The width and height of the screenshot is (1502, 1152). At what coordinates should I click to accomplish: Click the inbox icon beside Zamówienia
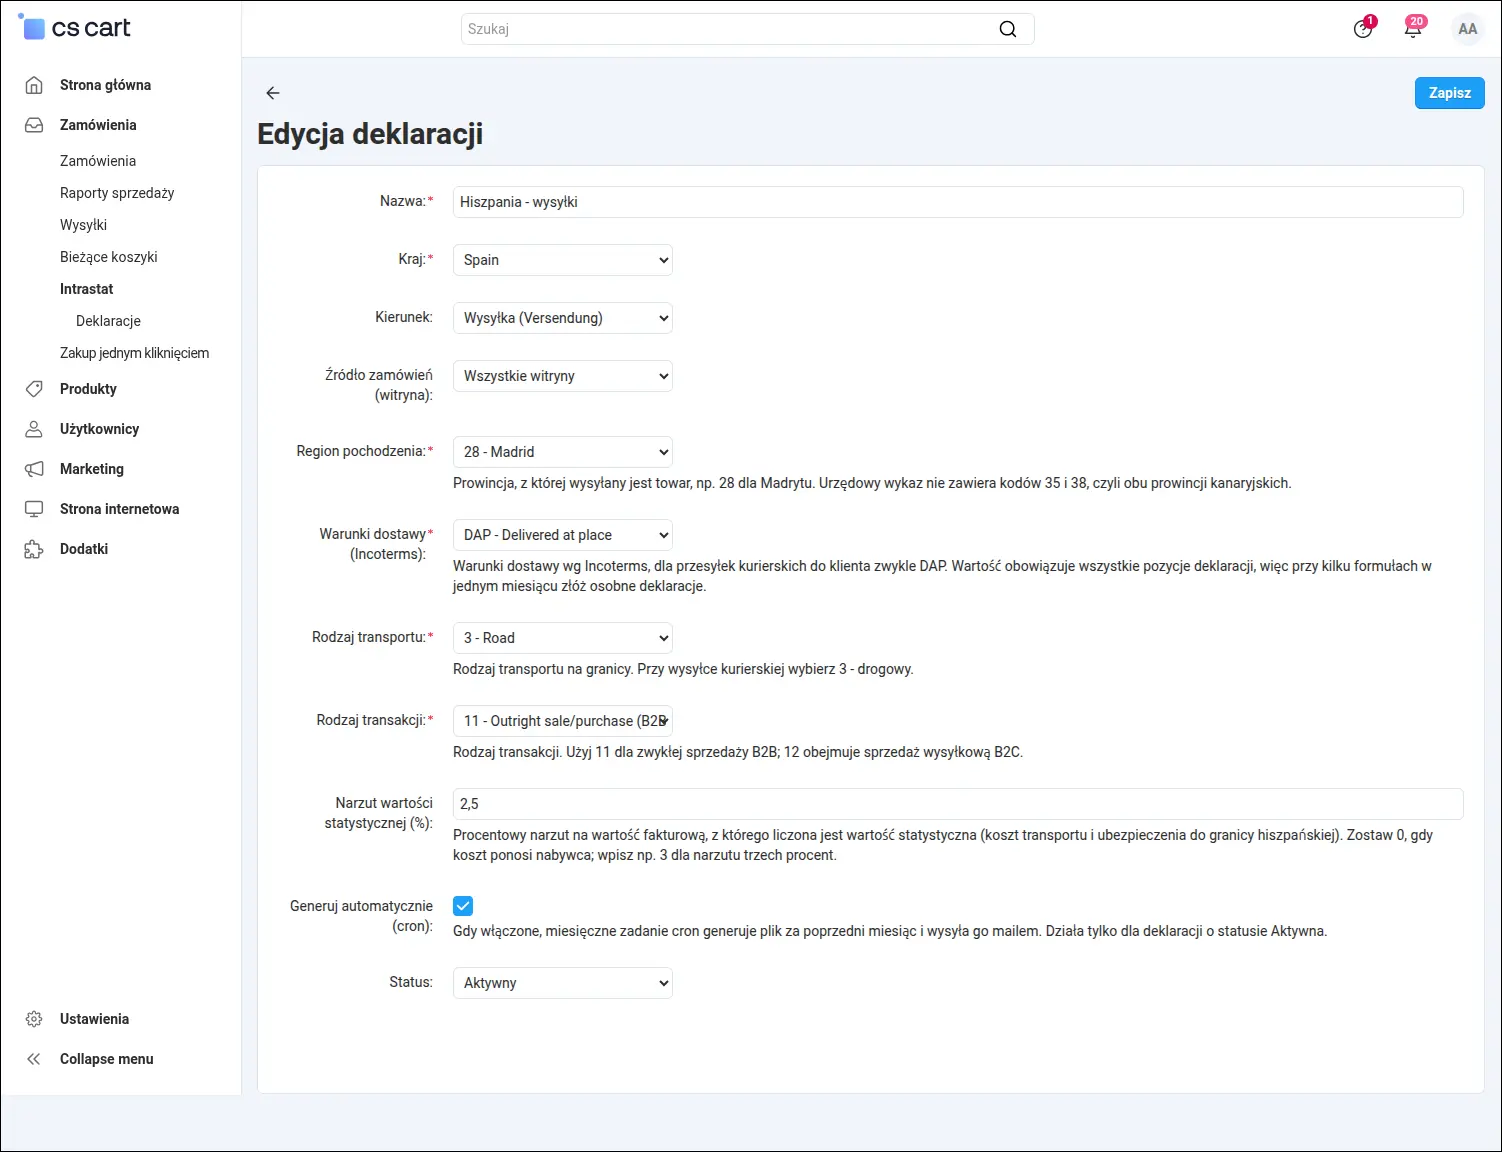(34, 125)
